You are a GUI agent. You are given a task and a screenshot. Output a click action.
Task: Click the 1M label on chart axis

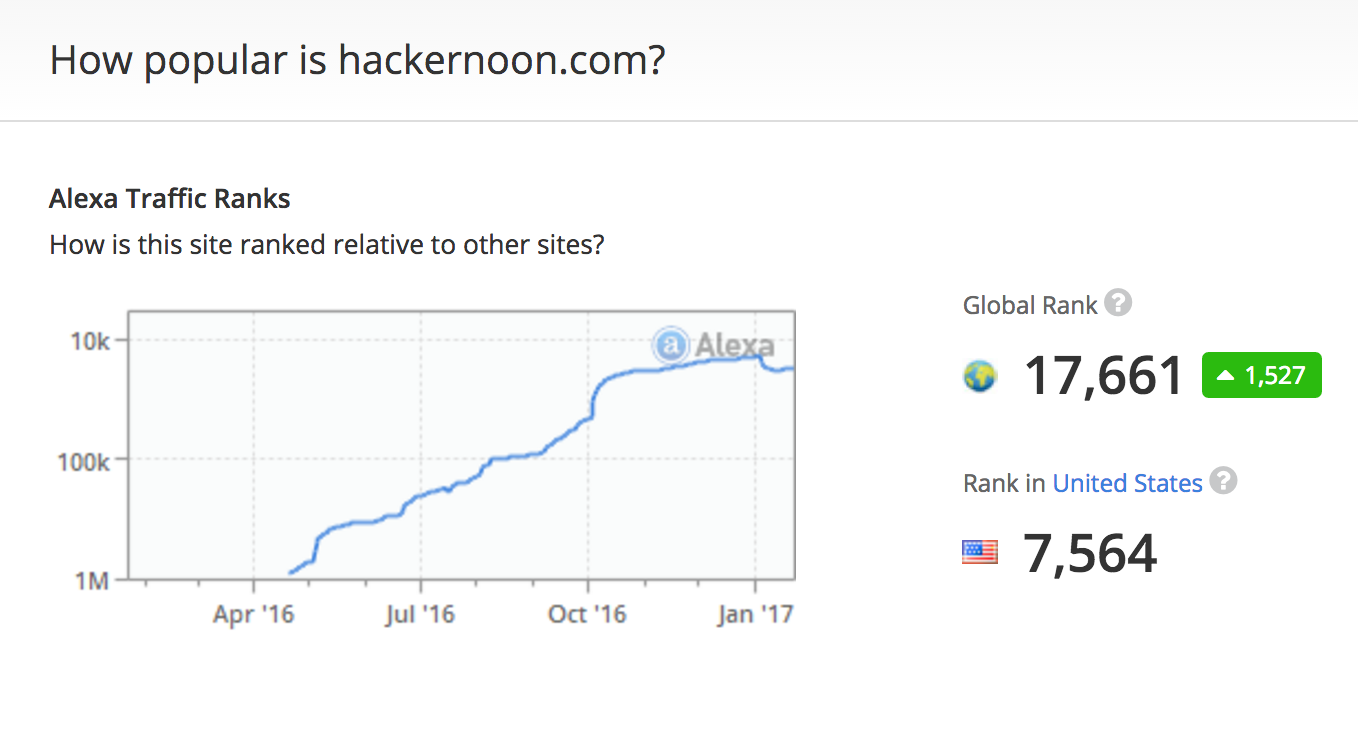click(x=92, y=580)
